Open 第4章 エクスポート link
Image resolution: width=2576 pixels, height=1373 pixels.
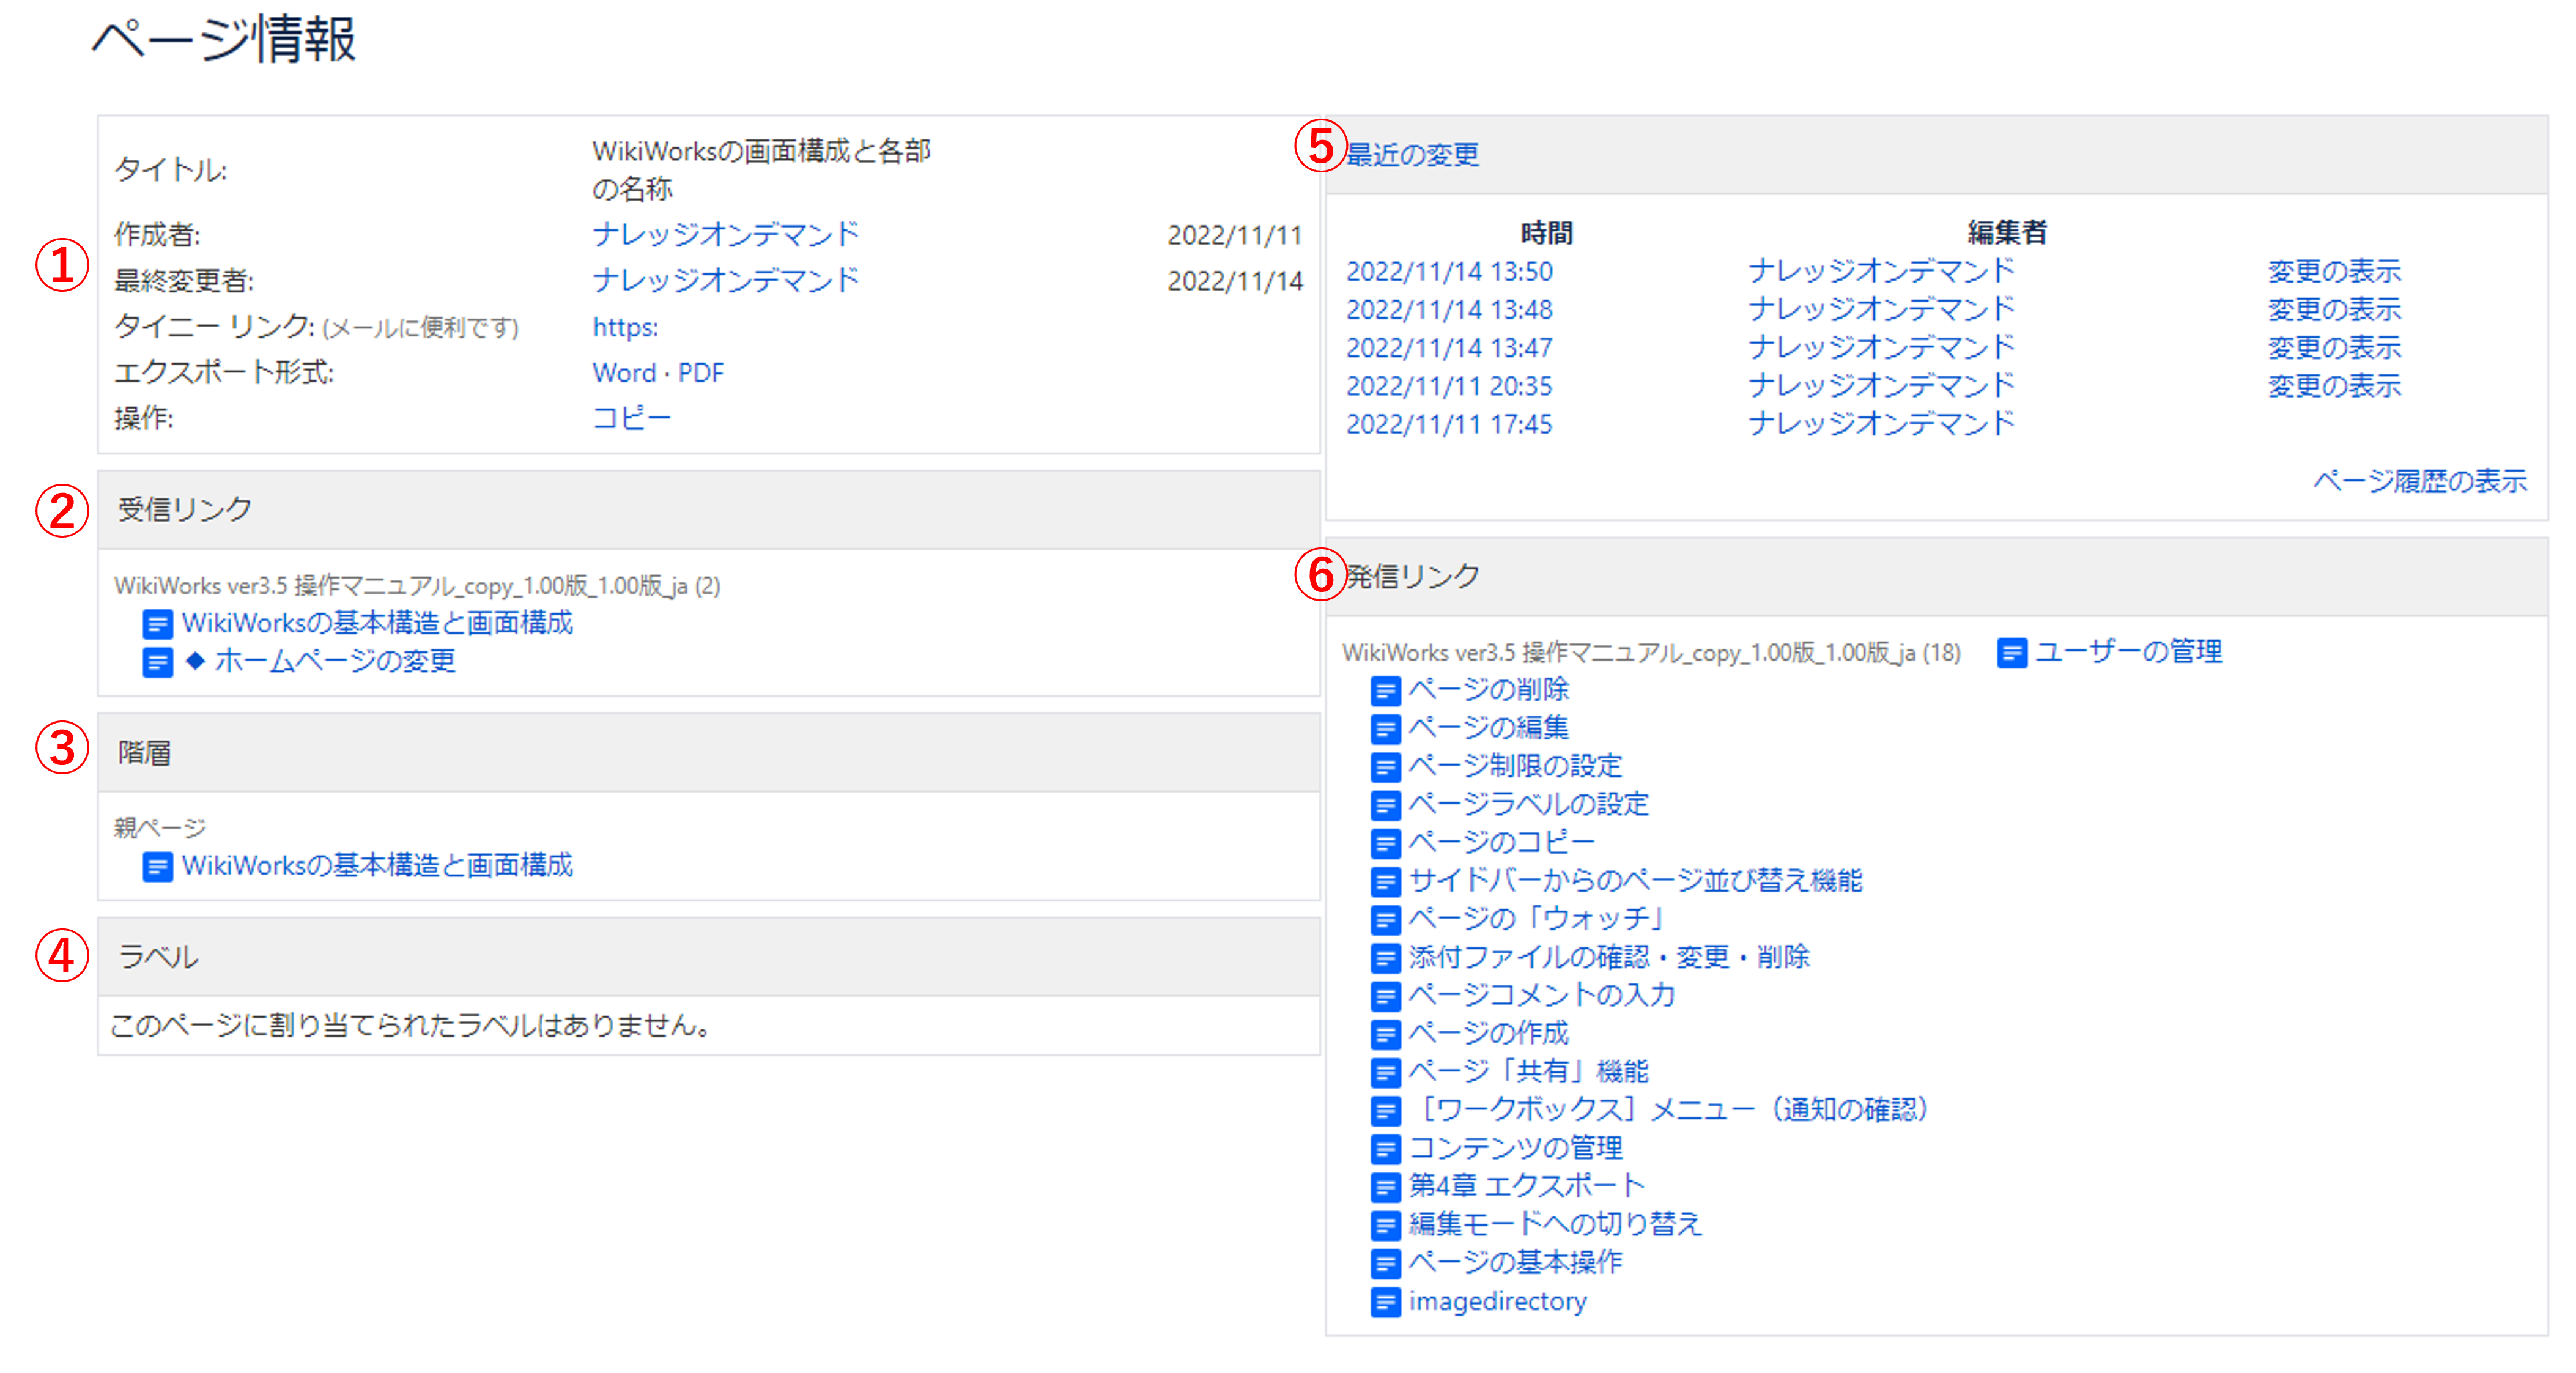[x=1526, y=1186]
